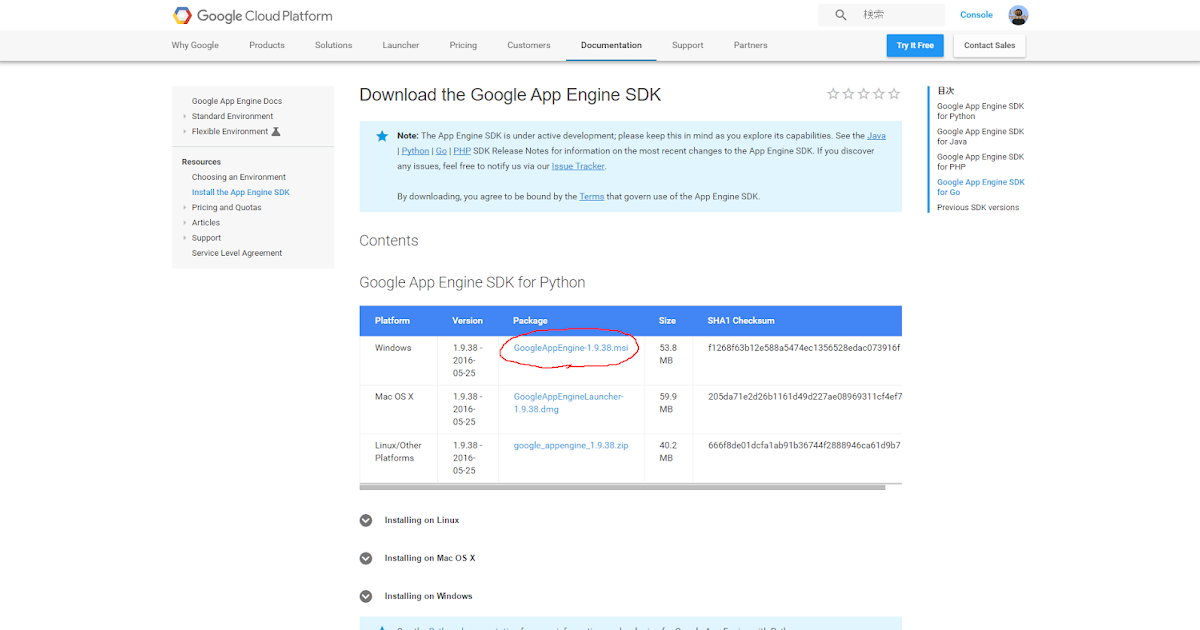Rate the page with the fifth star
1200x630 pixels.
click(x=894, y=94)
